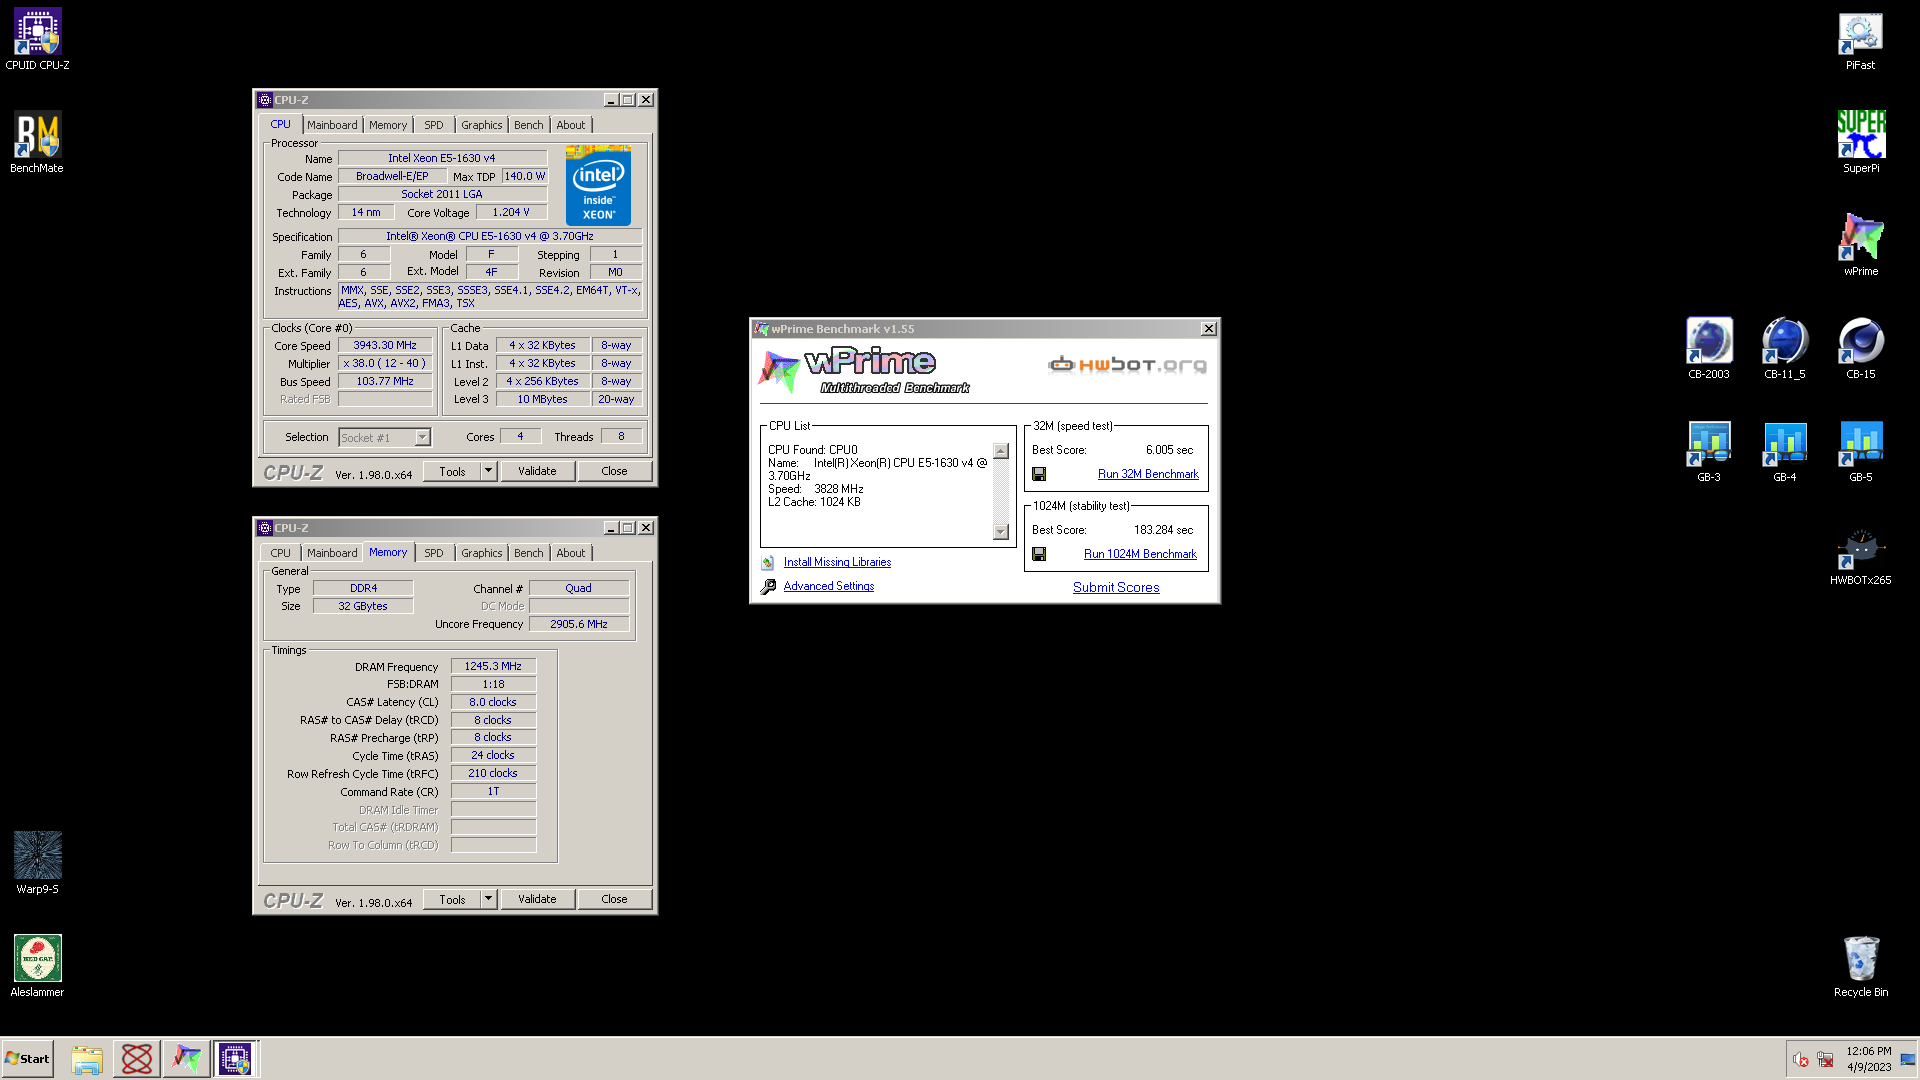This screenshot has width=1920, height=1080.
Task: Click CPU List scrollbar up arrow
Action: coord(1001,451)
